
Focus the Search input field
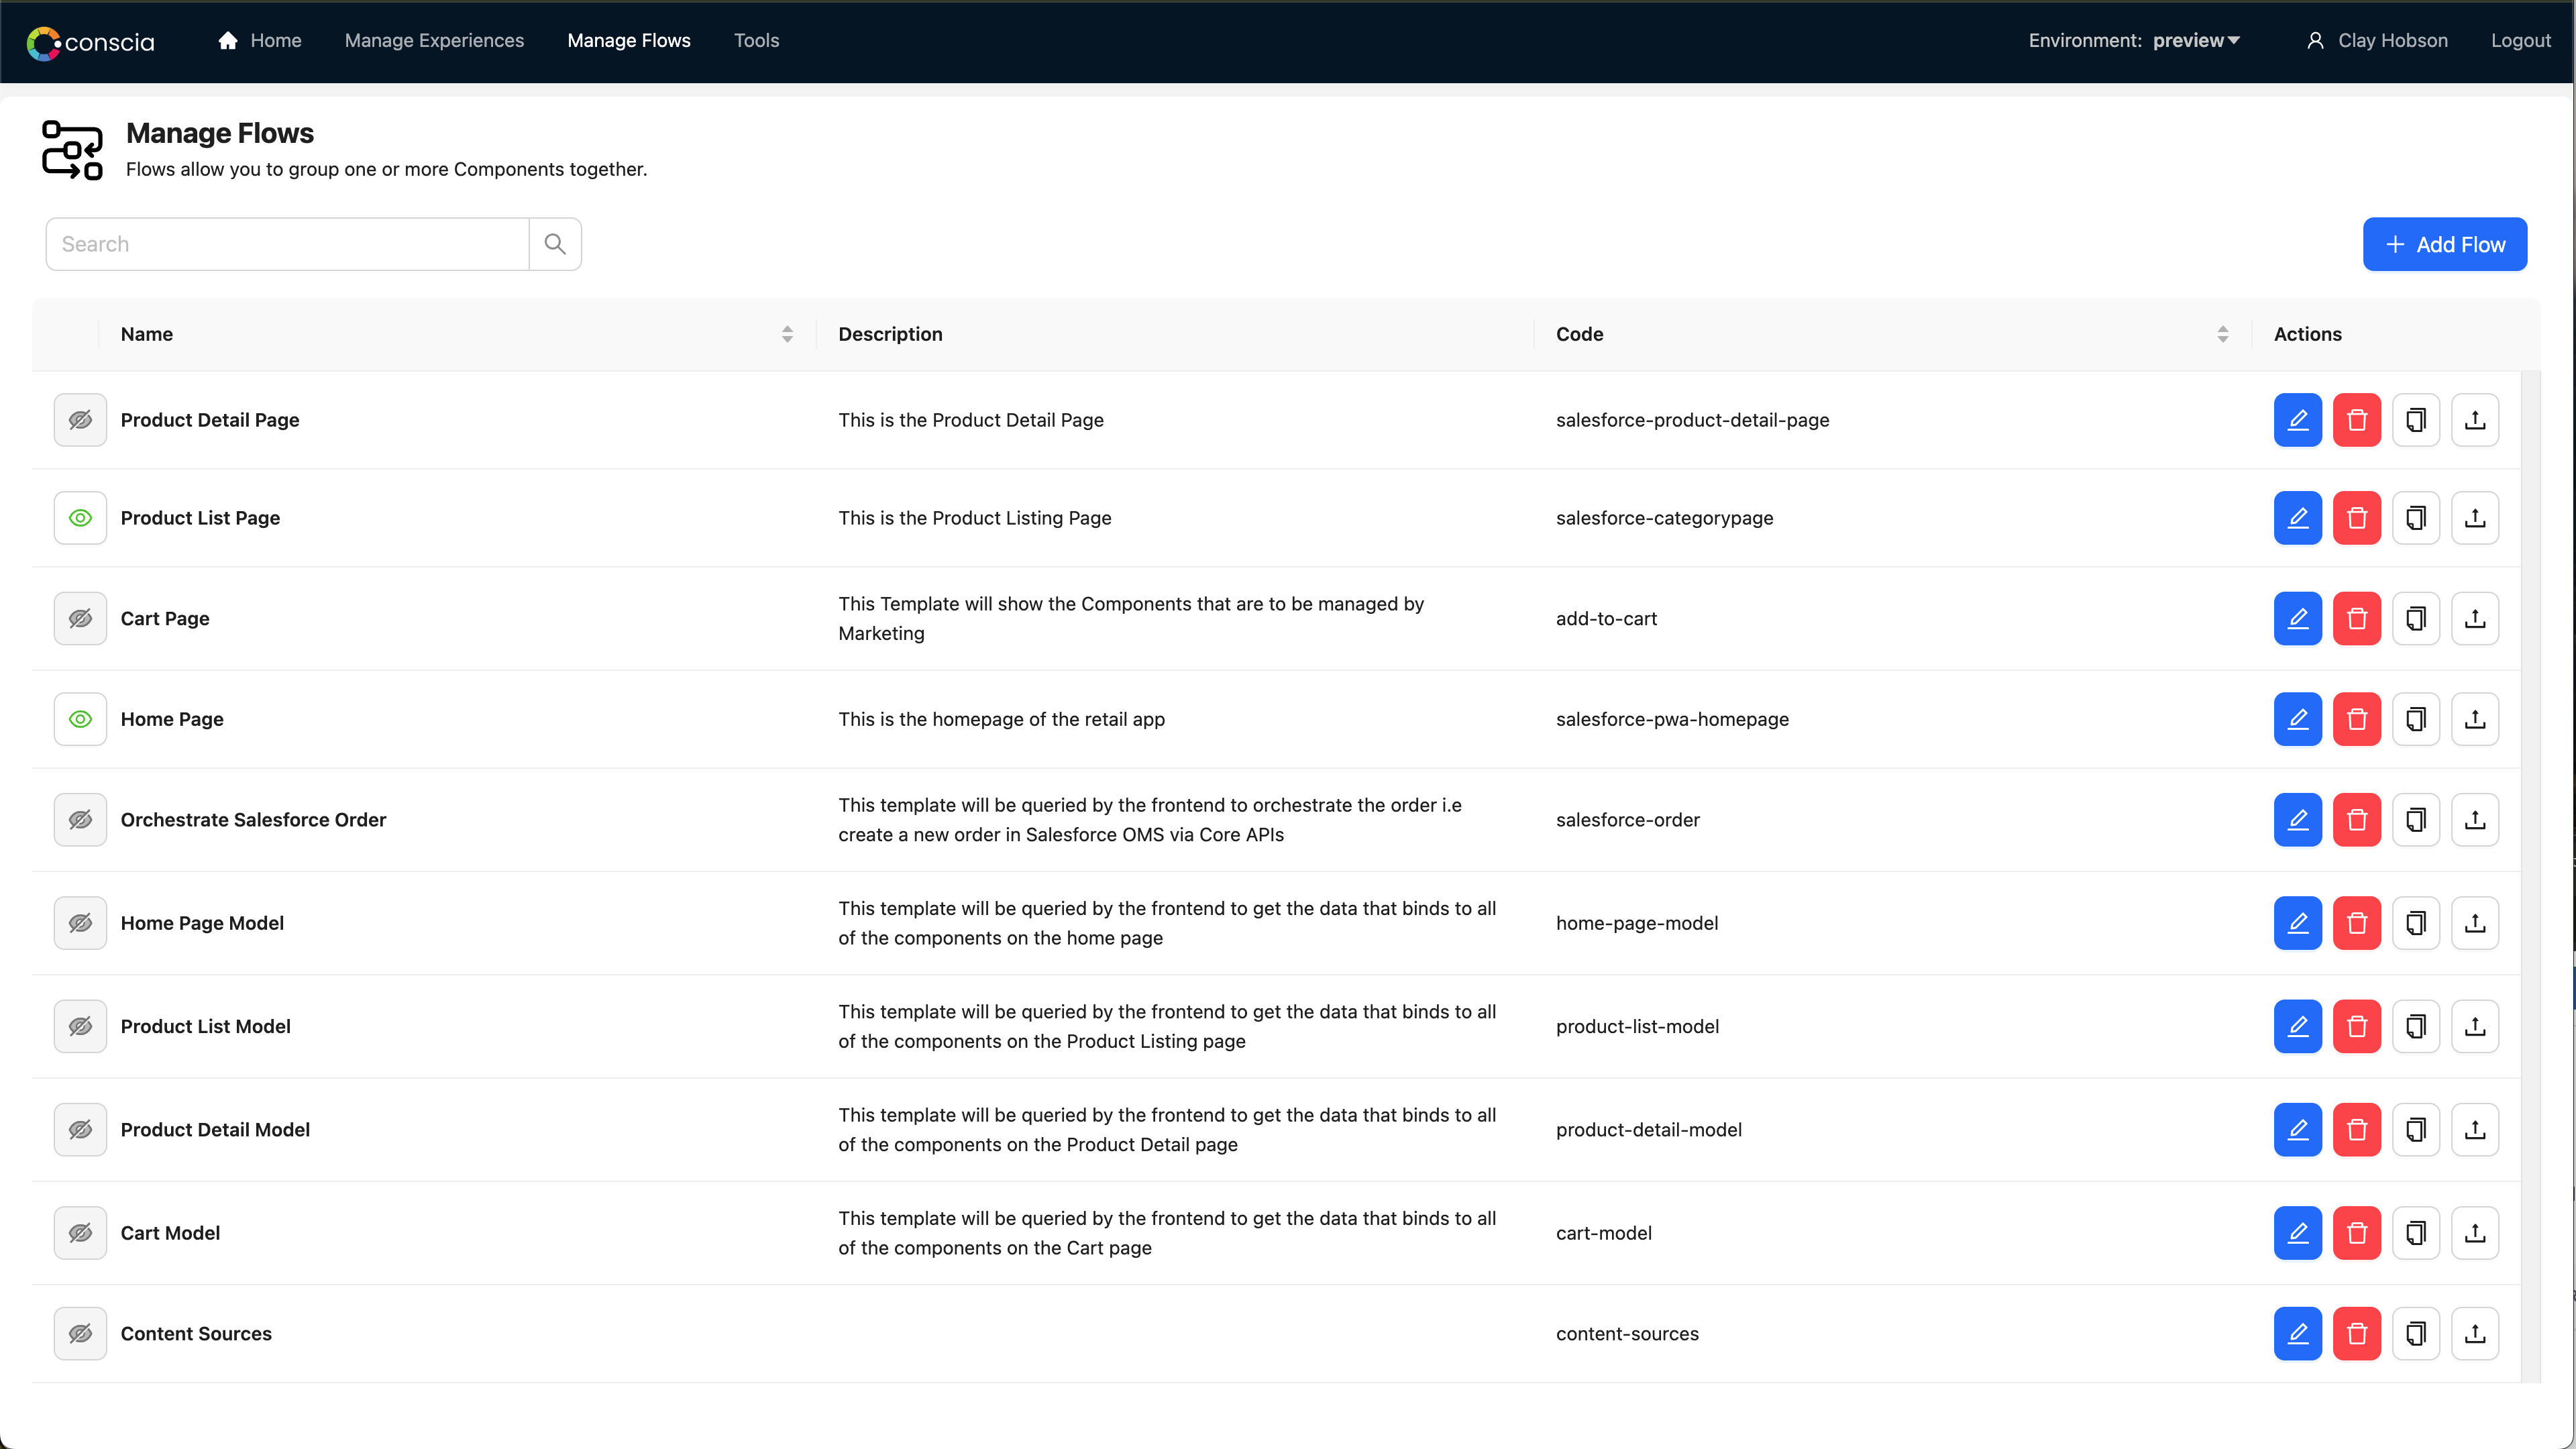coord(287,244)
